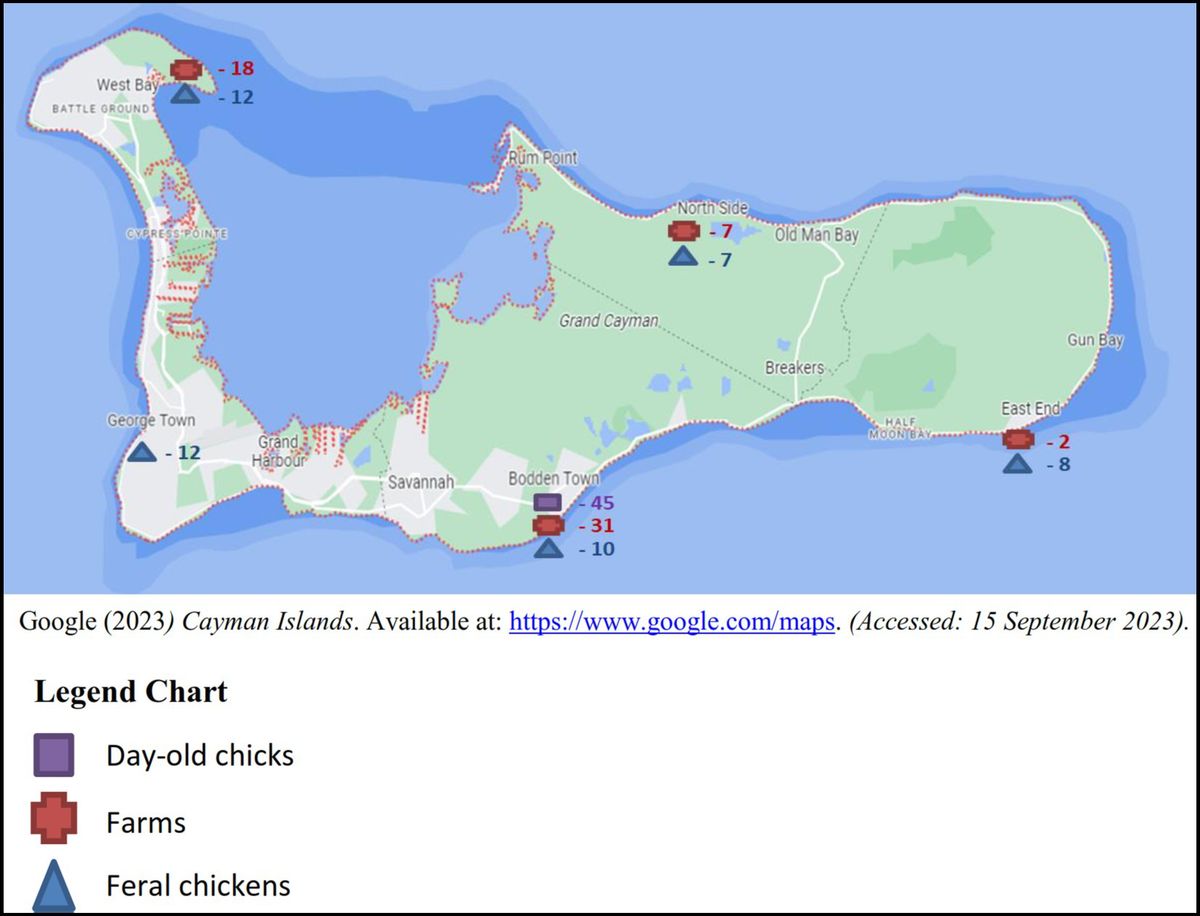1200x916 pixels.
Task: Click the Rum Point map label
Action: coord(543,158)
